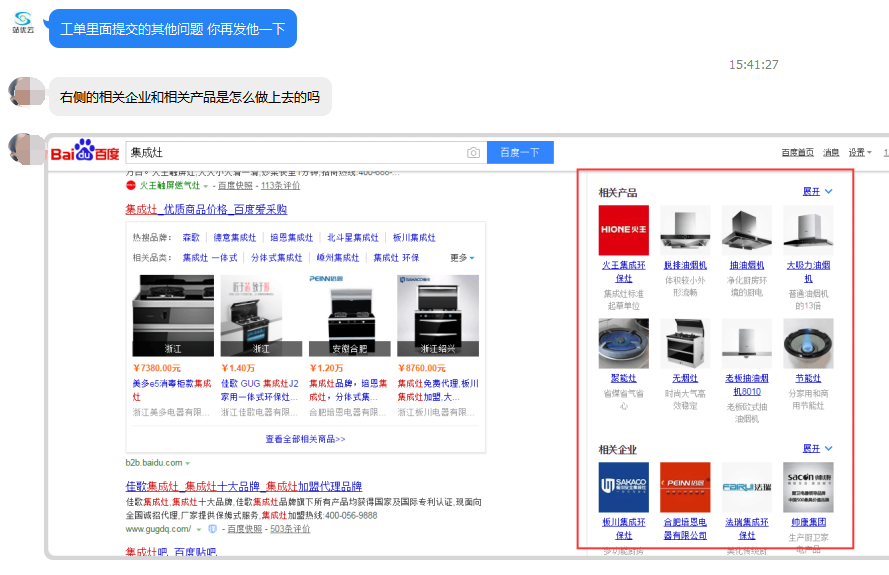Screen dimensions: 889x575
Task: Open the 设置 dropdown menu
Action: pos(859,153)
